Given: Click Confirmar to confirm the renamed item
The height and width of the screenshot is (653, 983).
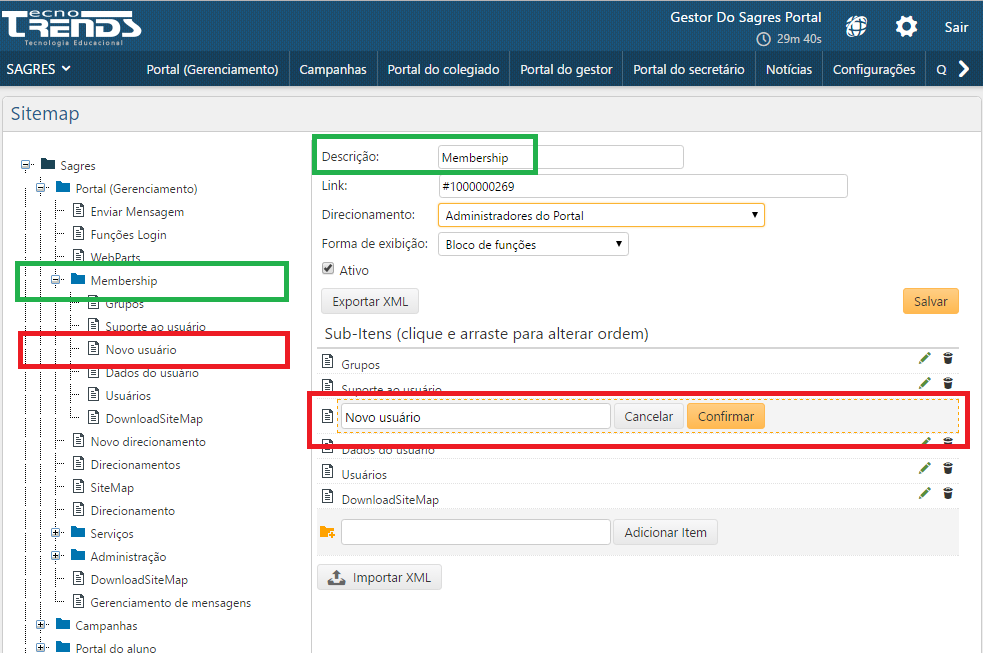Looking at the screenshot, I should click(725, 416).
